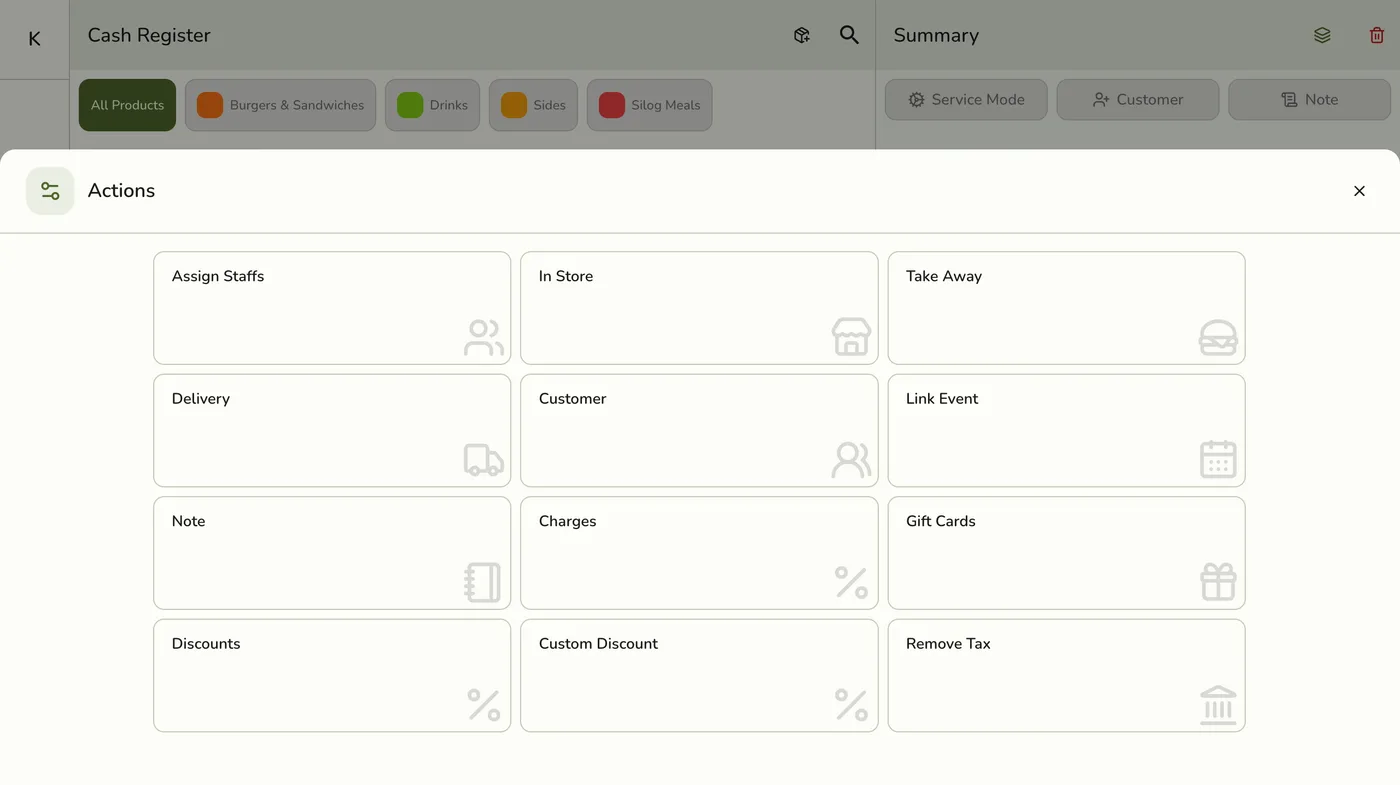Open the Custom Discount action card
Image resolution: width=1400 pixels, height=785 pixels.
699,676
